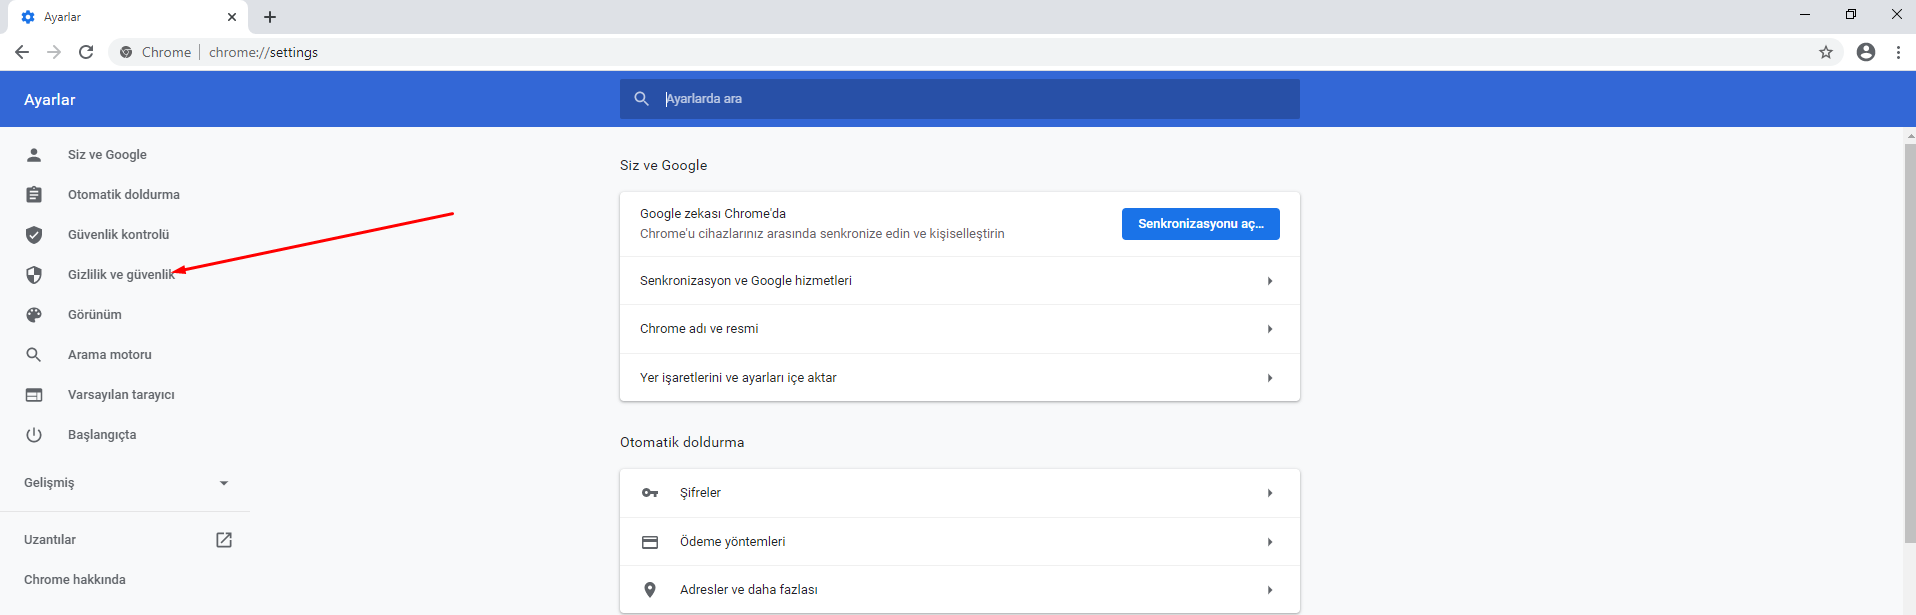
Task: Select Arama motoru in sidebar
Action: tap(109, 355)
